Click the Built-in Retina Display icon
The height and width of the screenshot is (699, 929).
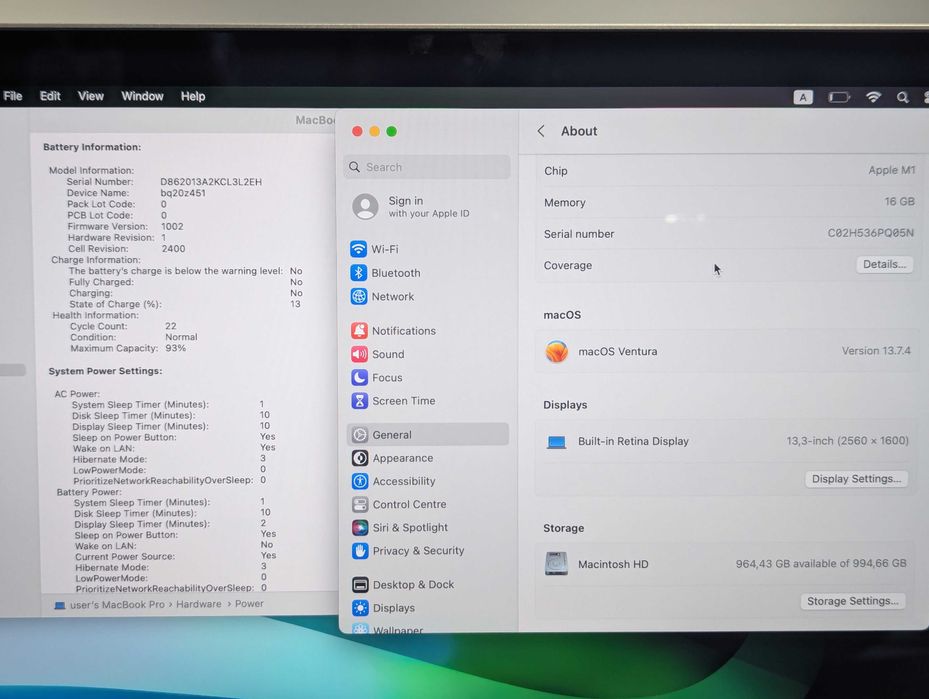(x=556, y=442)
